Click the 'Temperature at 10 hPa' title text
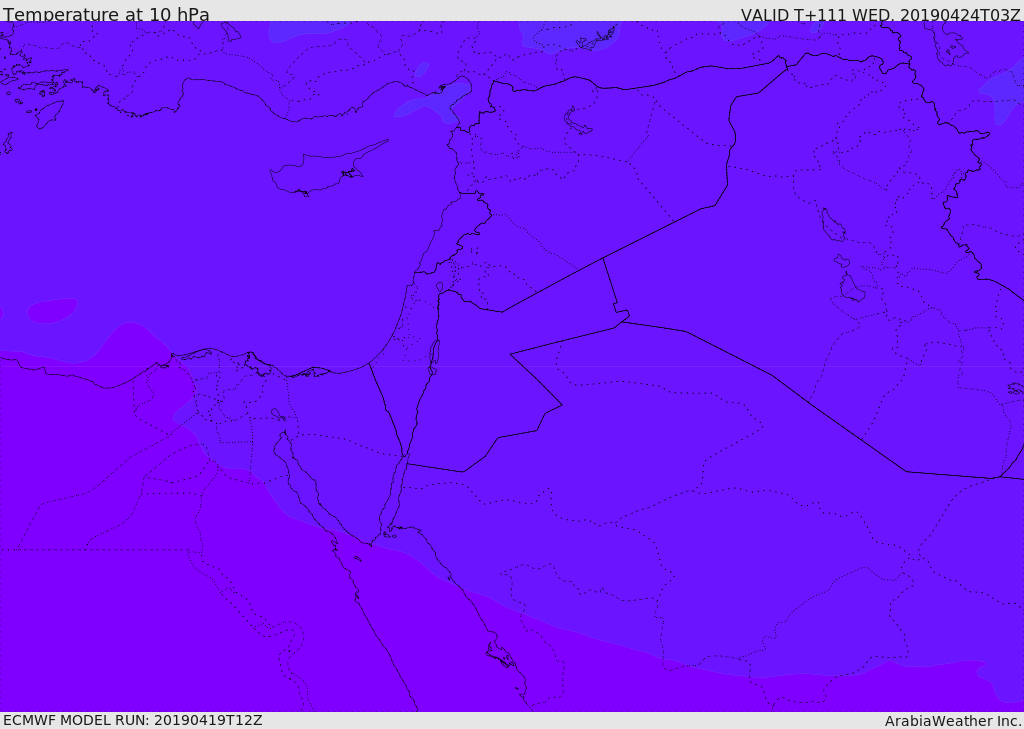The height and width of the screenshot is (729, 1024). point(106,14)
